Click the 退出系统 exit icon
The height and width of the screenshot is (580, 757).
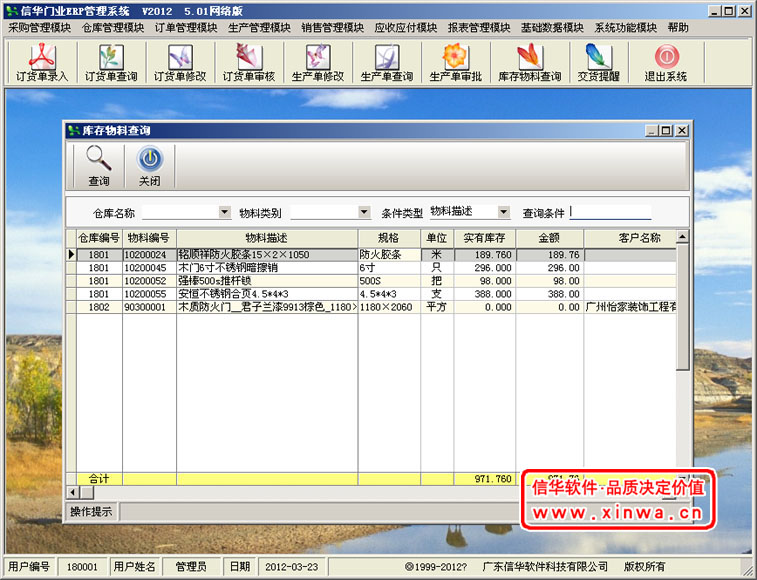pyautogui.click(x=666, y=62)
